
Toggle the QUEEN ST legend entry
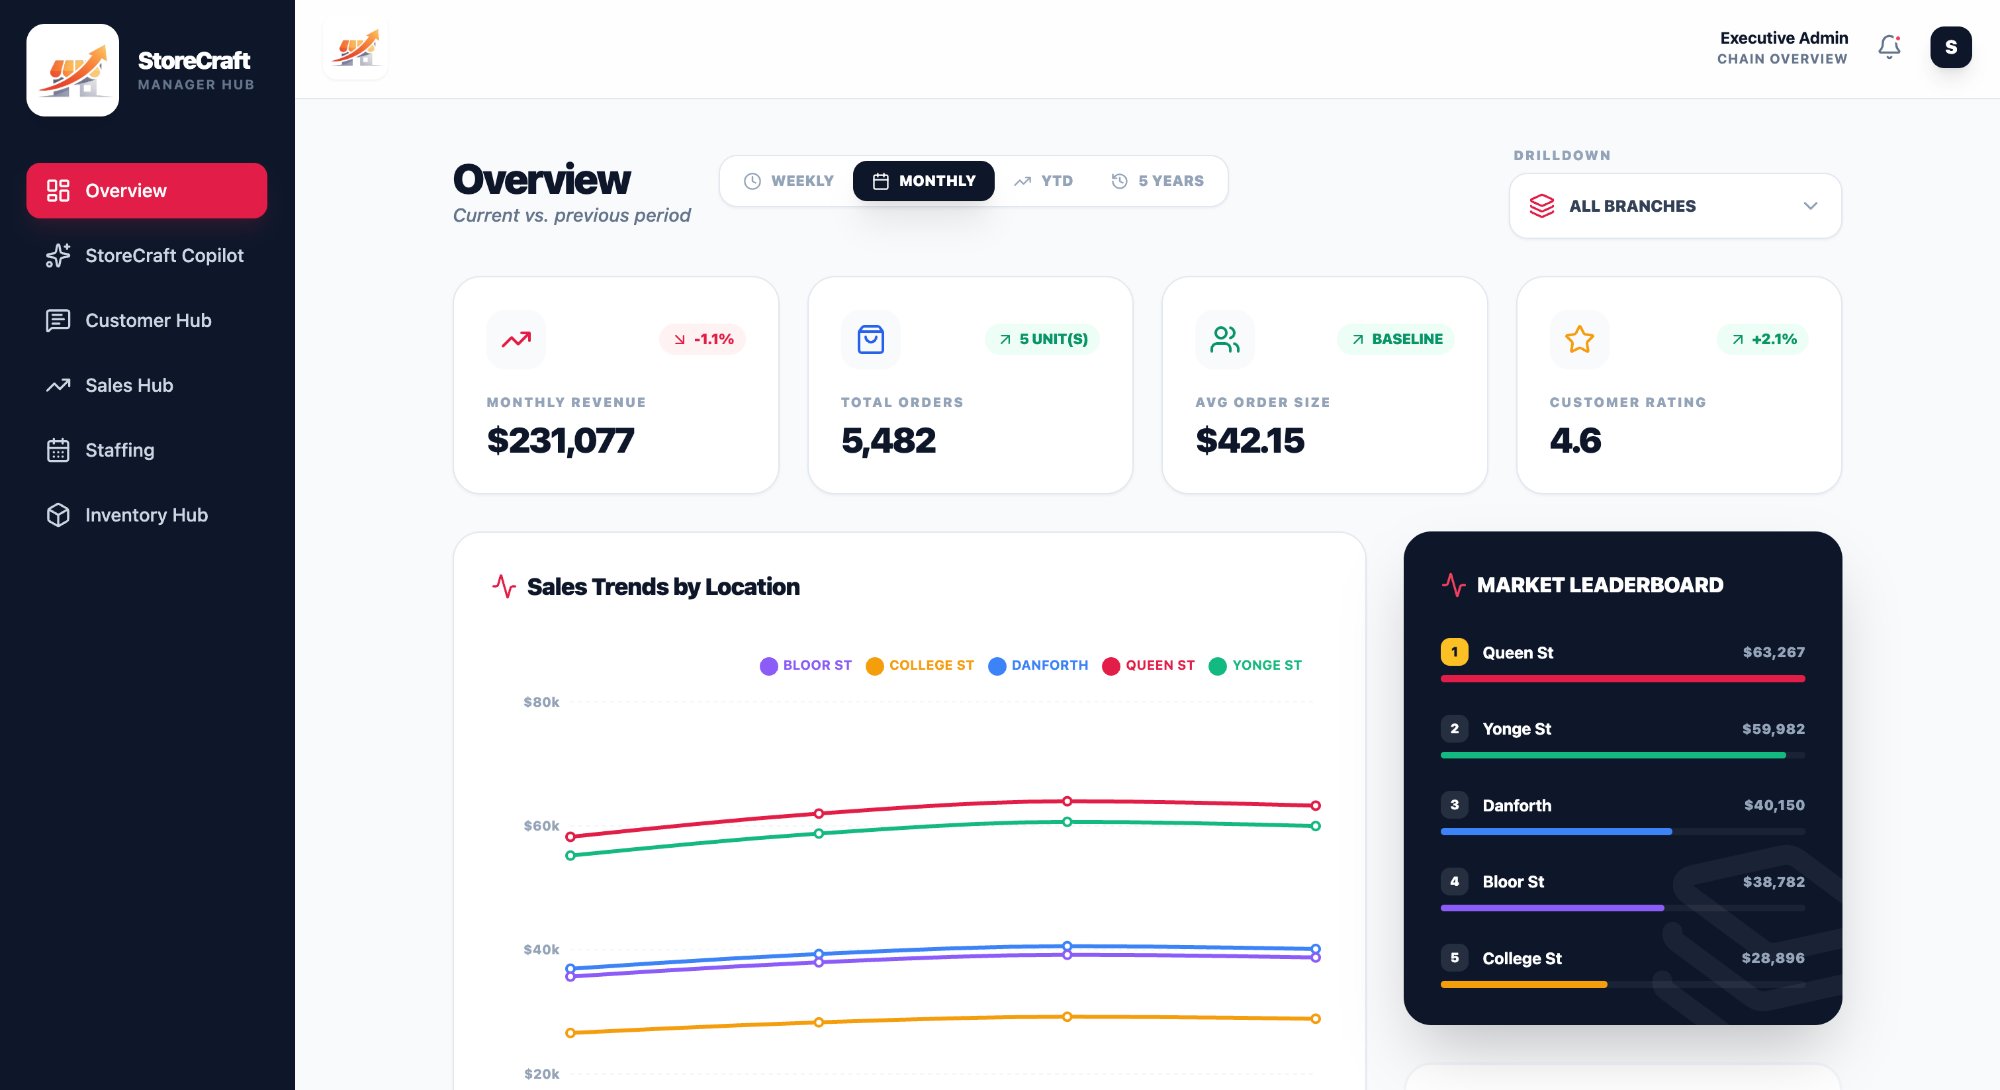point(1148,665)
